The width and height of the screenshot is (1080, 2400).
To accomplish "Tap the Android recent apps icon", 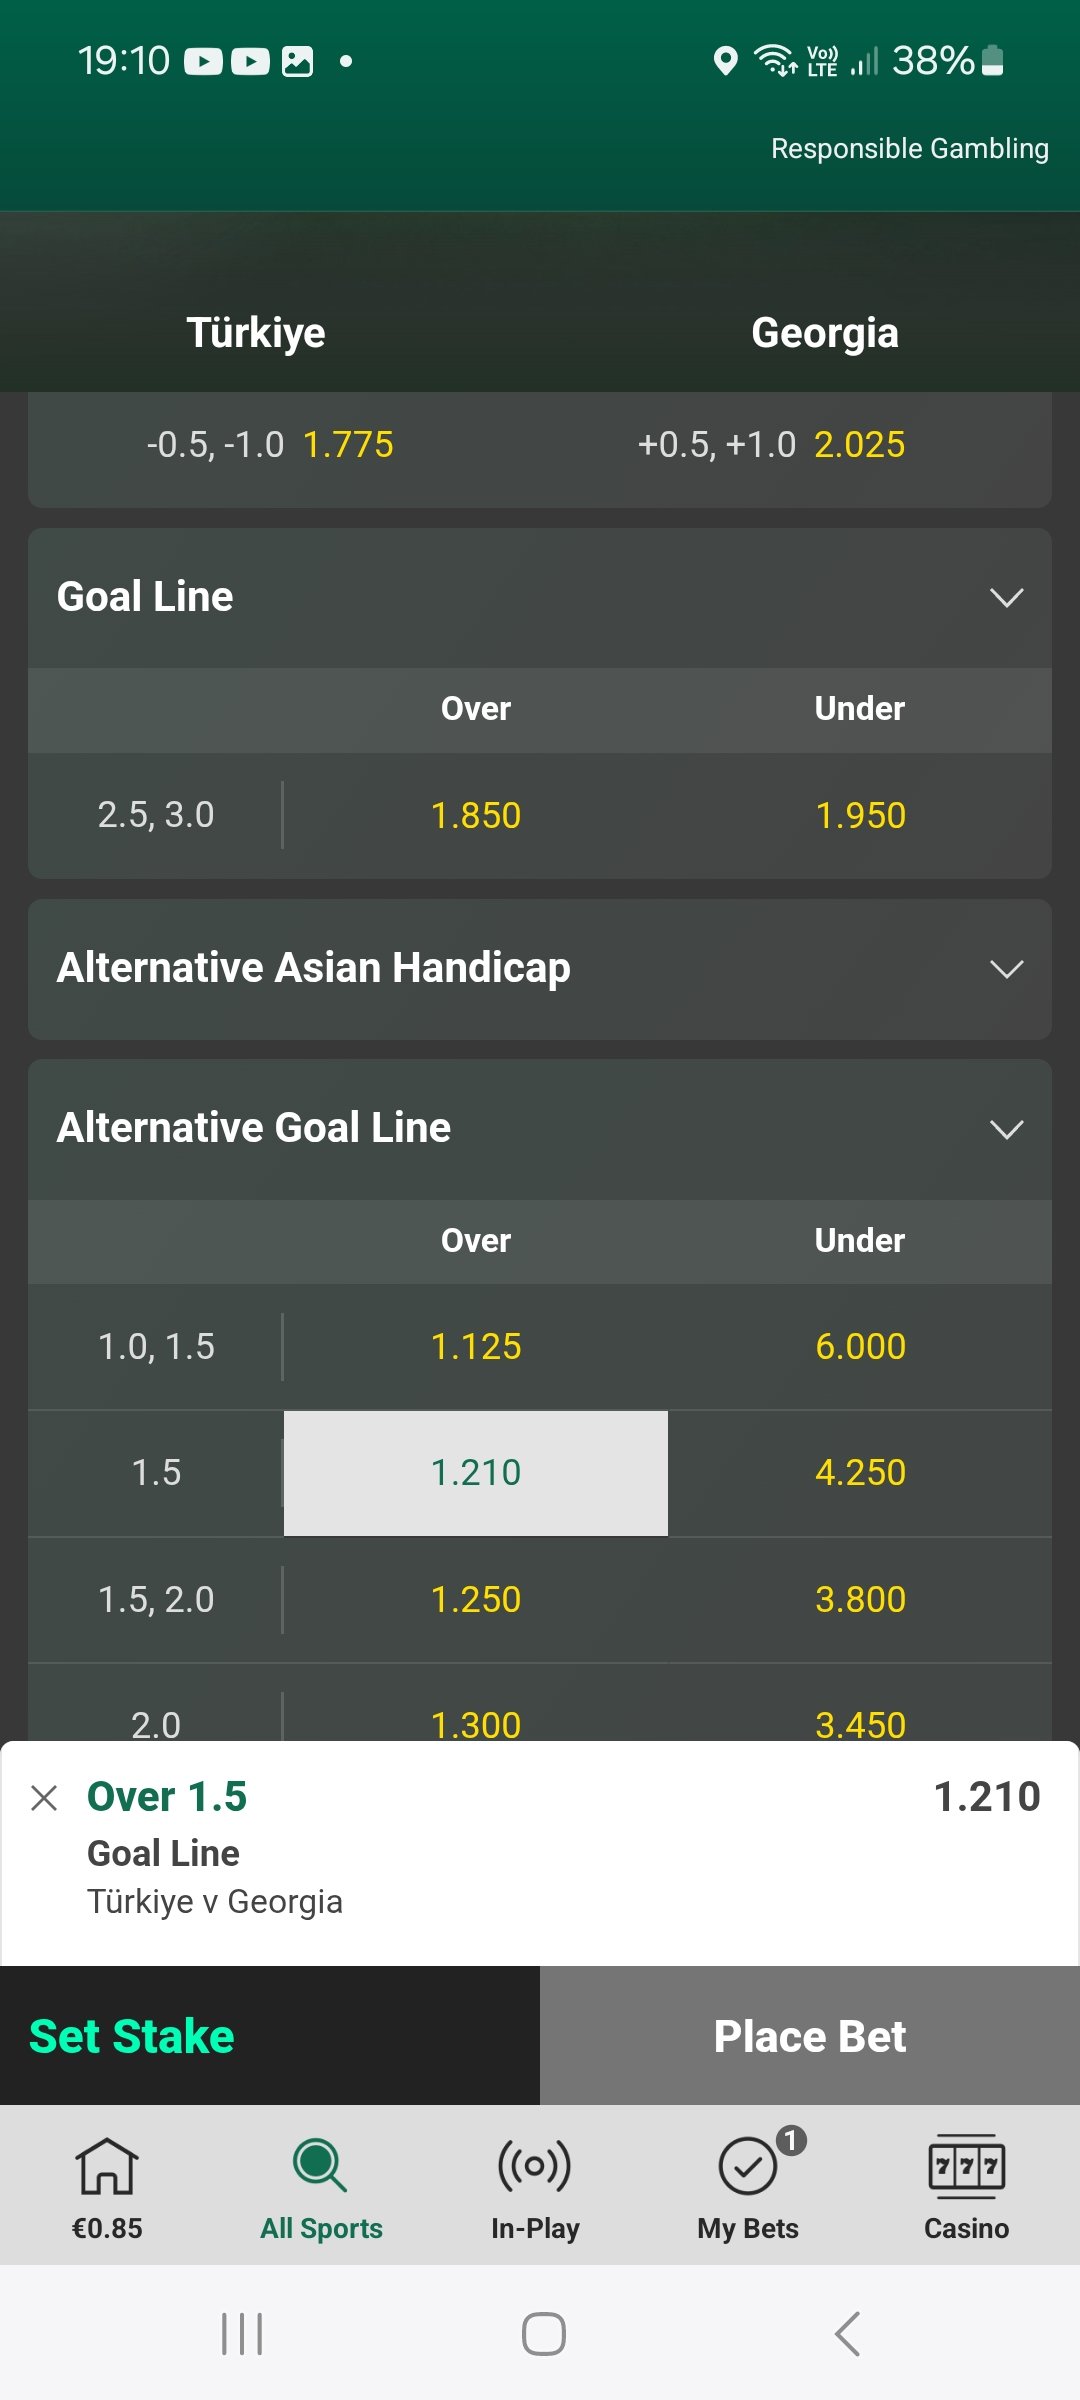I will [x=242, y=2334].
